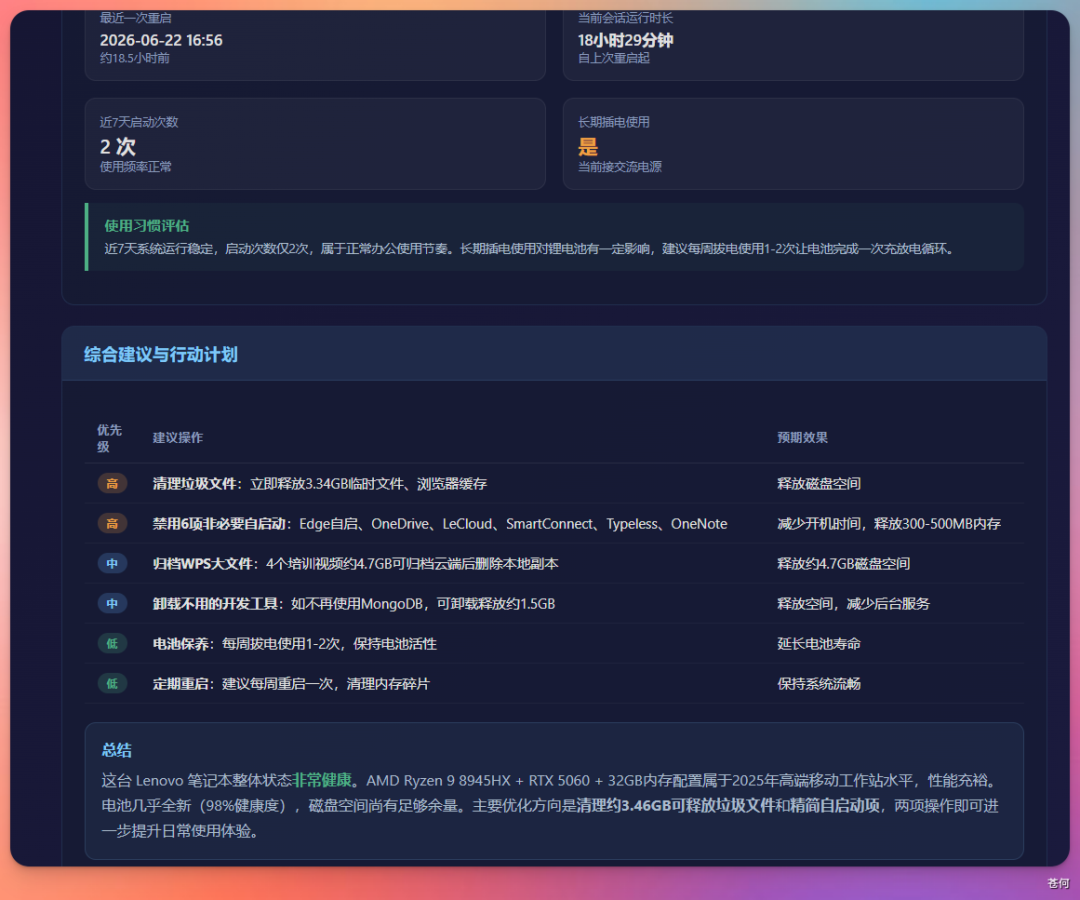The height and width of the screenshot is (900, 1080).
Task: Click the 长期插电使用 card label
Action: coord(613,122)
